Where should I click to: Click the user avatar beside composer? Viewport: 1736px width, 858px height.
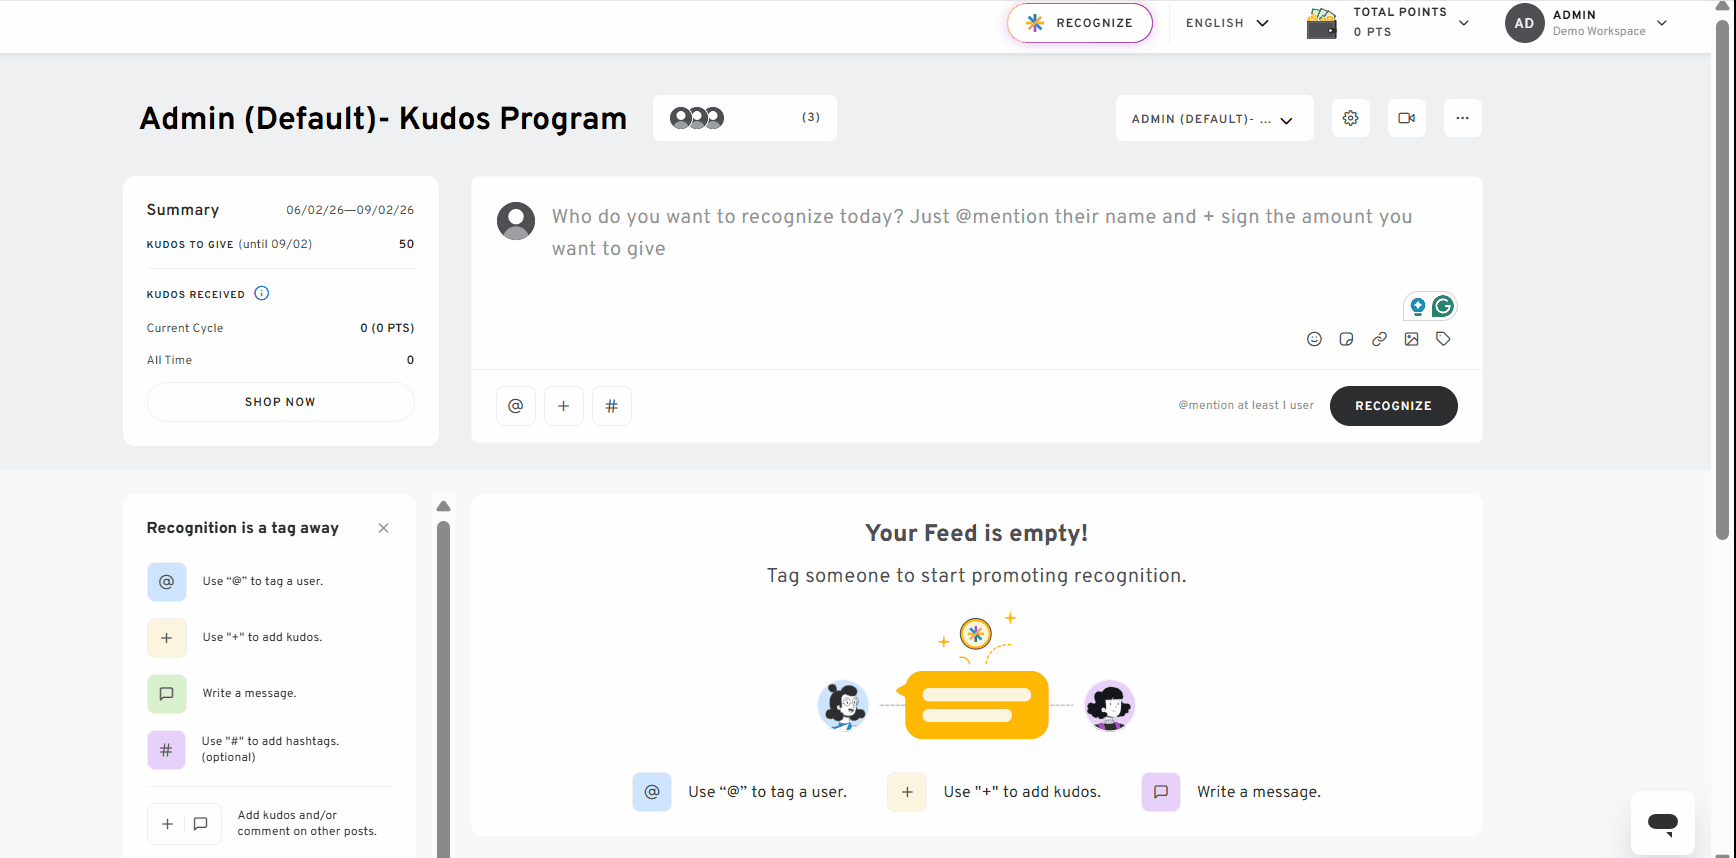point(516,221)
